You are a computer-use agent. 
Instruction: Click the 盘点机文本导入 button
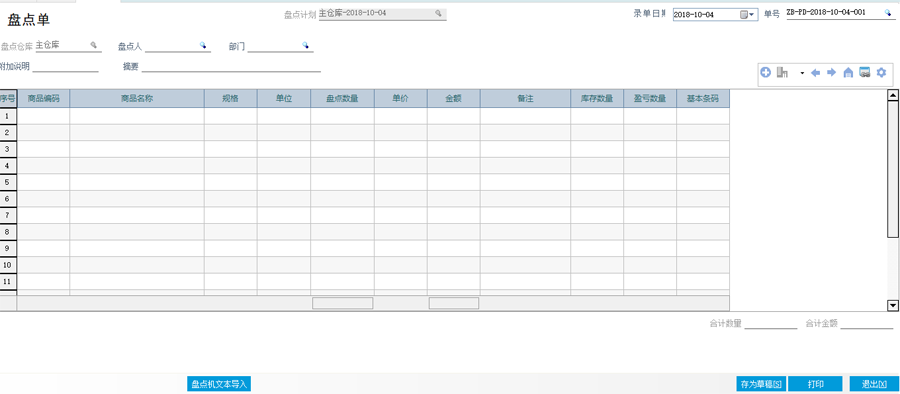(219, 384)
